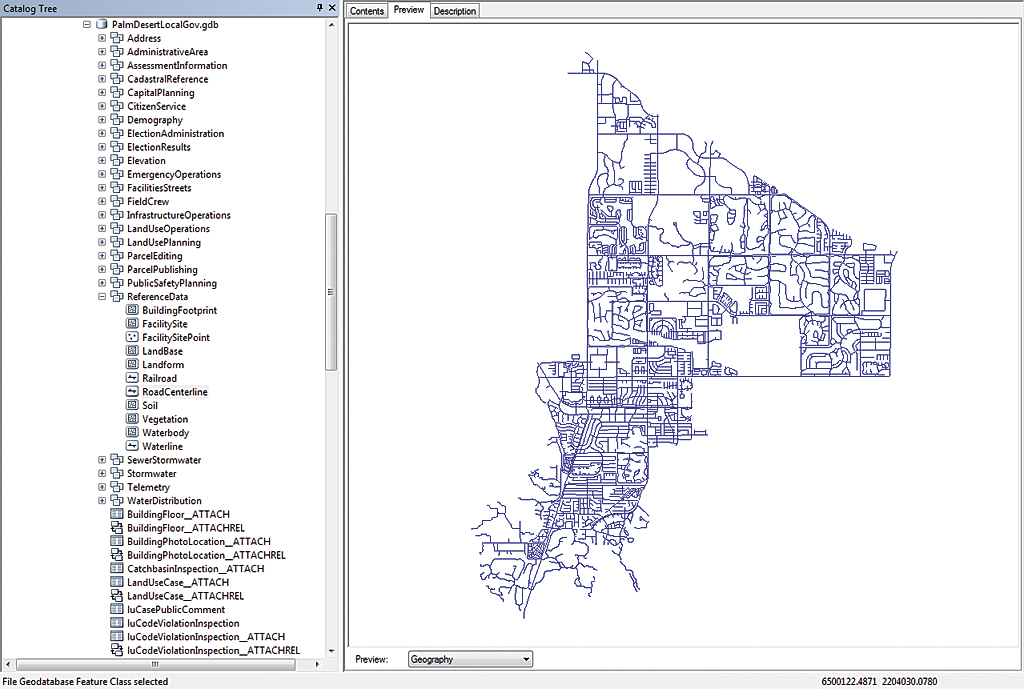
Task: Click the 'File Geodatabase Feature Class selected' status text
Action: [85, 681]
